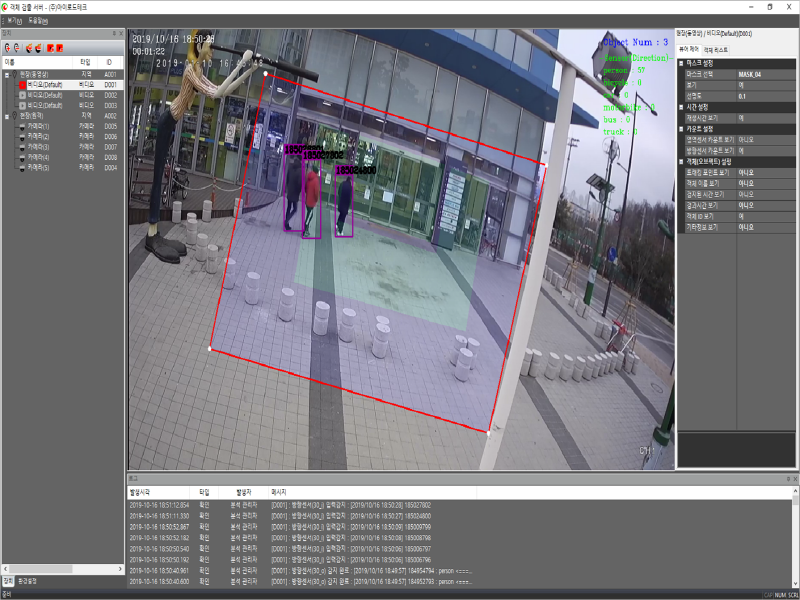Viewport: 800px width, 600px height.
Task: Select the red video icon for device D001
Action: tap(22, 85)
